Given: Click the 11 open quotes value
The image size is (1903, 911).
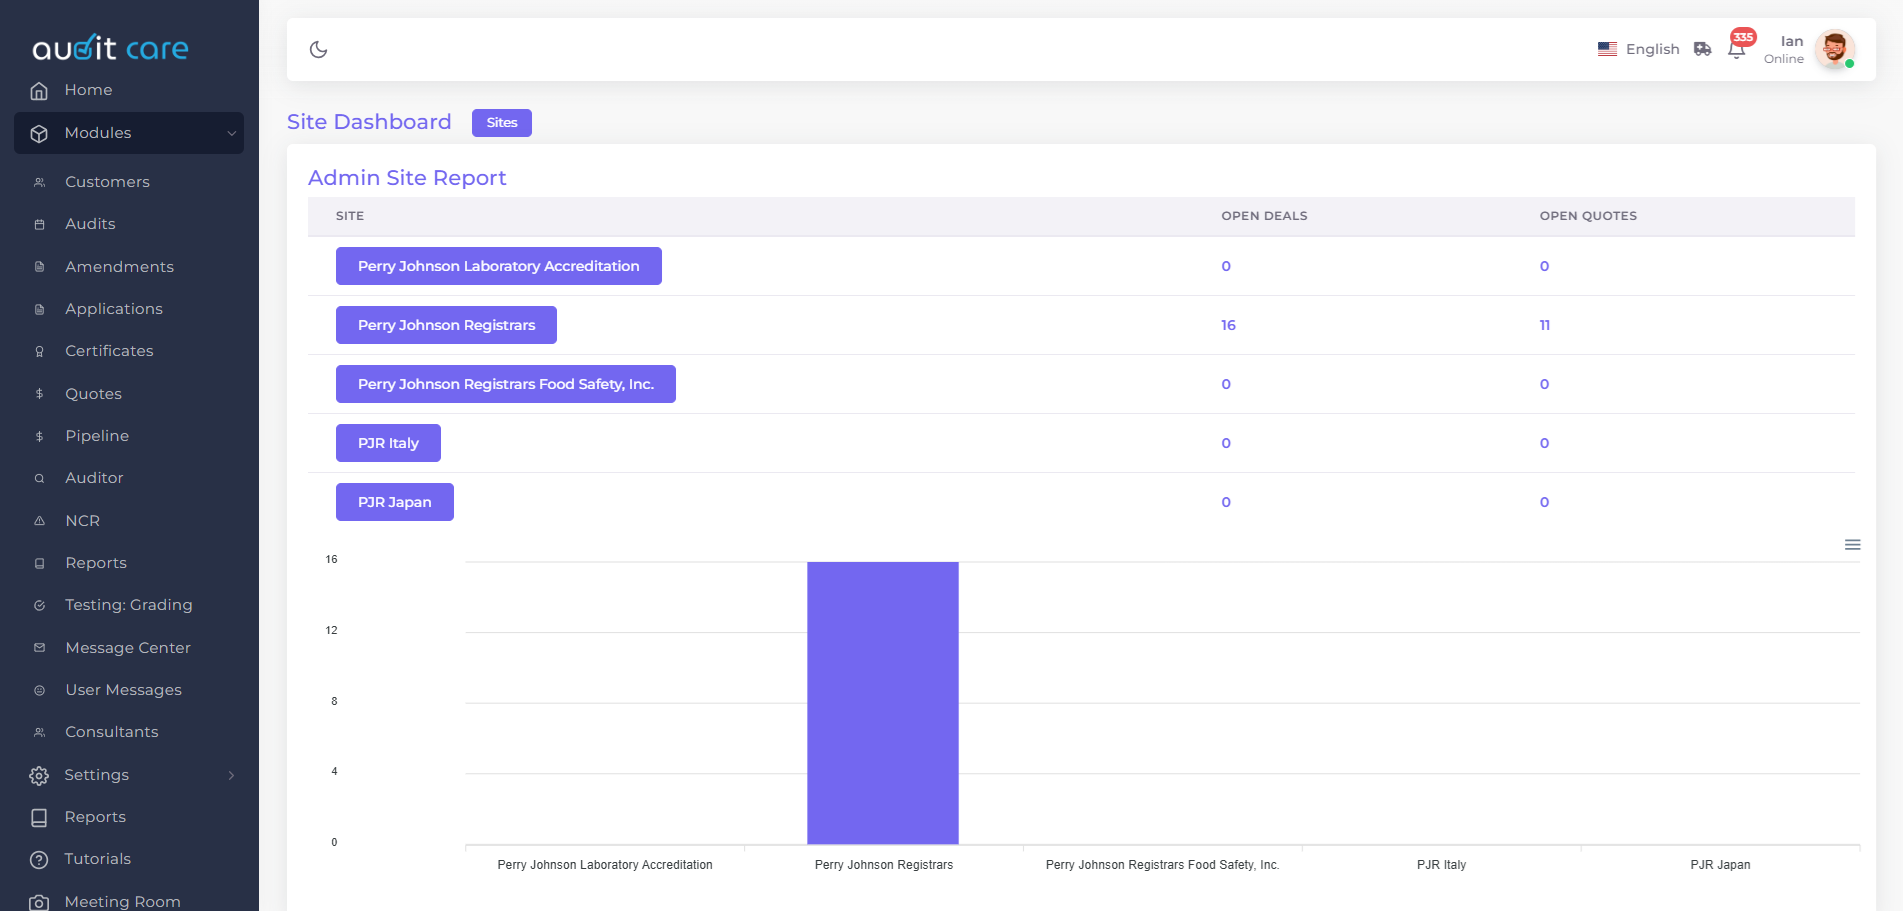Looking at the screenshot, I should (x=1544, y=325).
